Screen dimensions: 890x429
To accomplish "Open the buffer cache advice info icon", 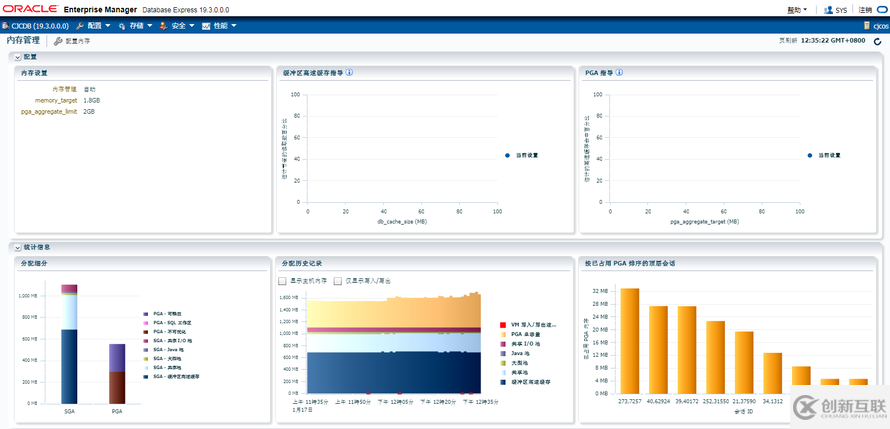I will pos(350,73).
